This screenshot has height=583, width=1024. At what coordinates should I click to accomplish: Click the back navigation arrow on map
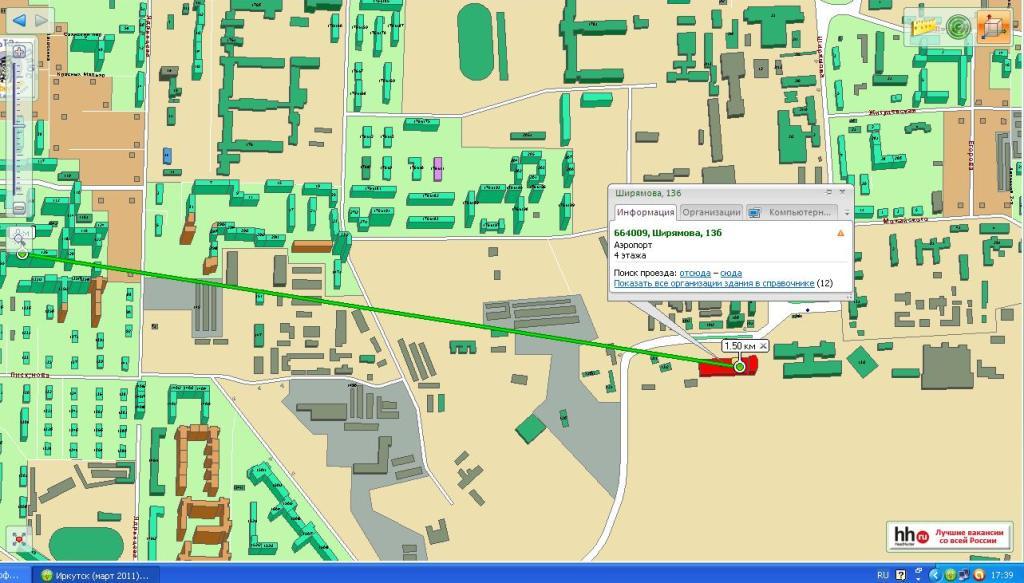tap(19, 19)
